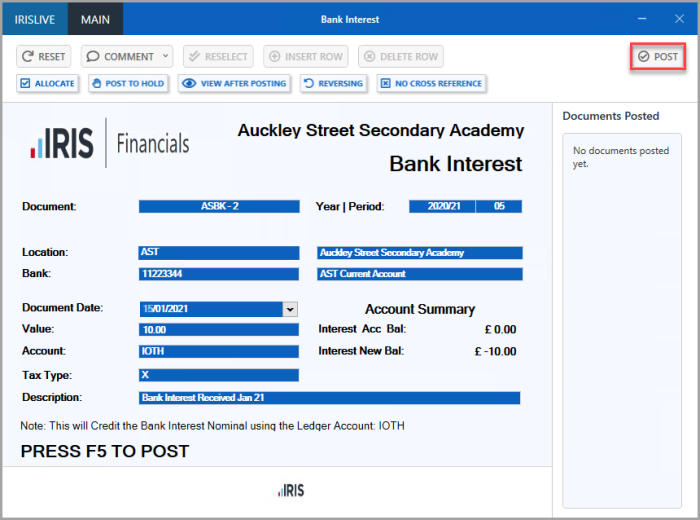Image resolution: width=700 pixels, height=520 pixels.
Task: Click the Description field text
Action: (x=329, y=398)
